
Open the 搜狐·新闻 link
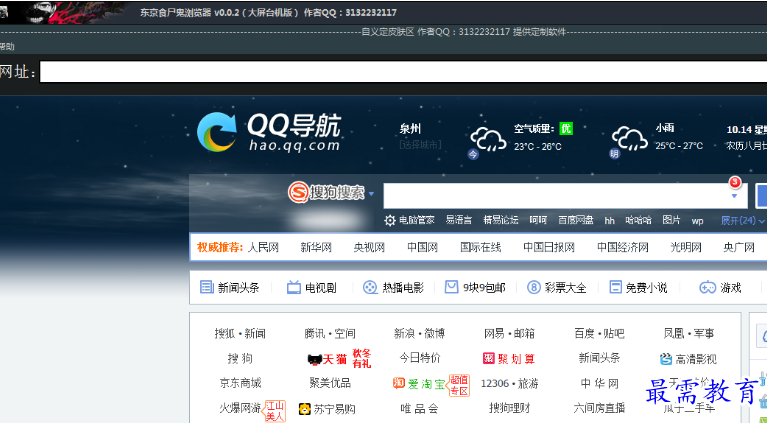click(240, 334)
